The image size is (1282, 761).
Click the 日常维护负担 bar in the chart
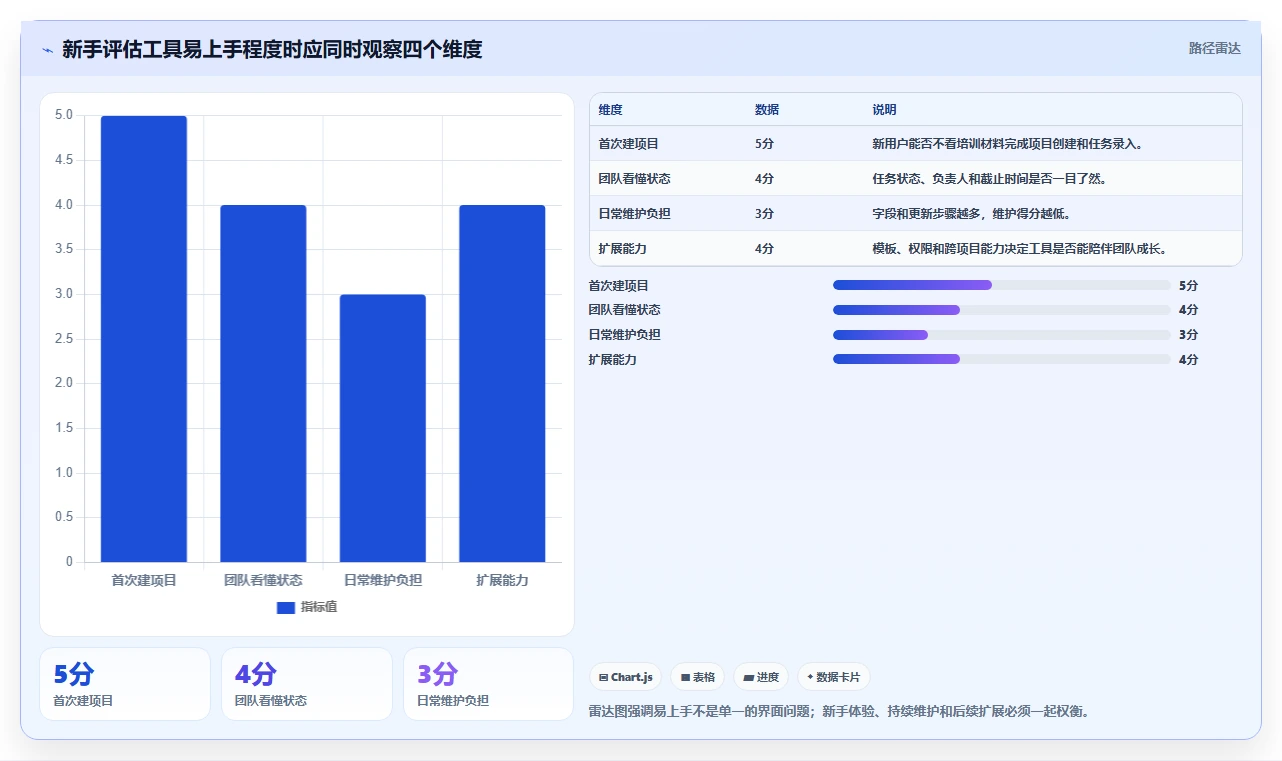coord(383,428)
